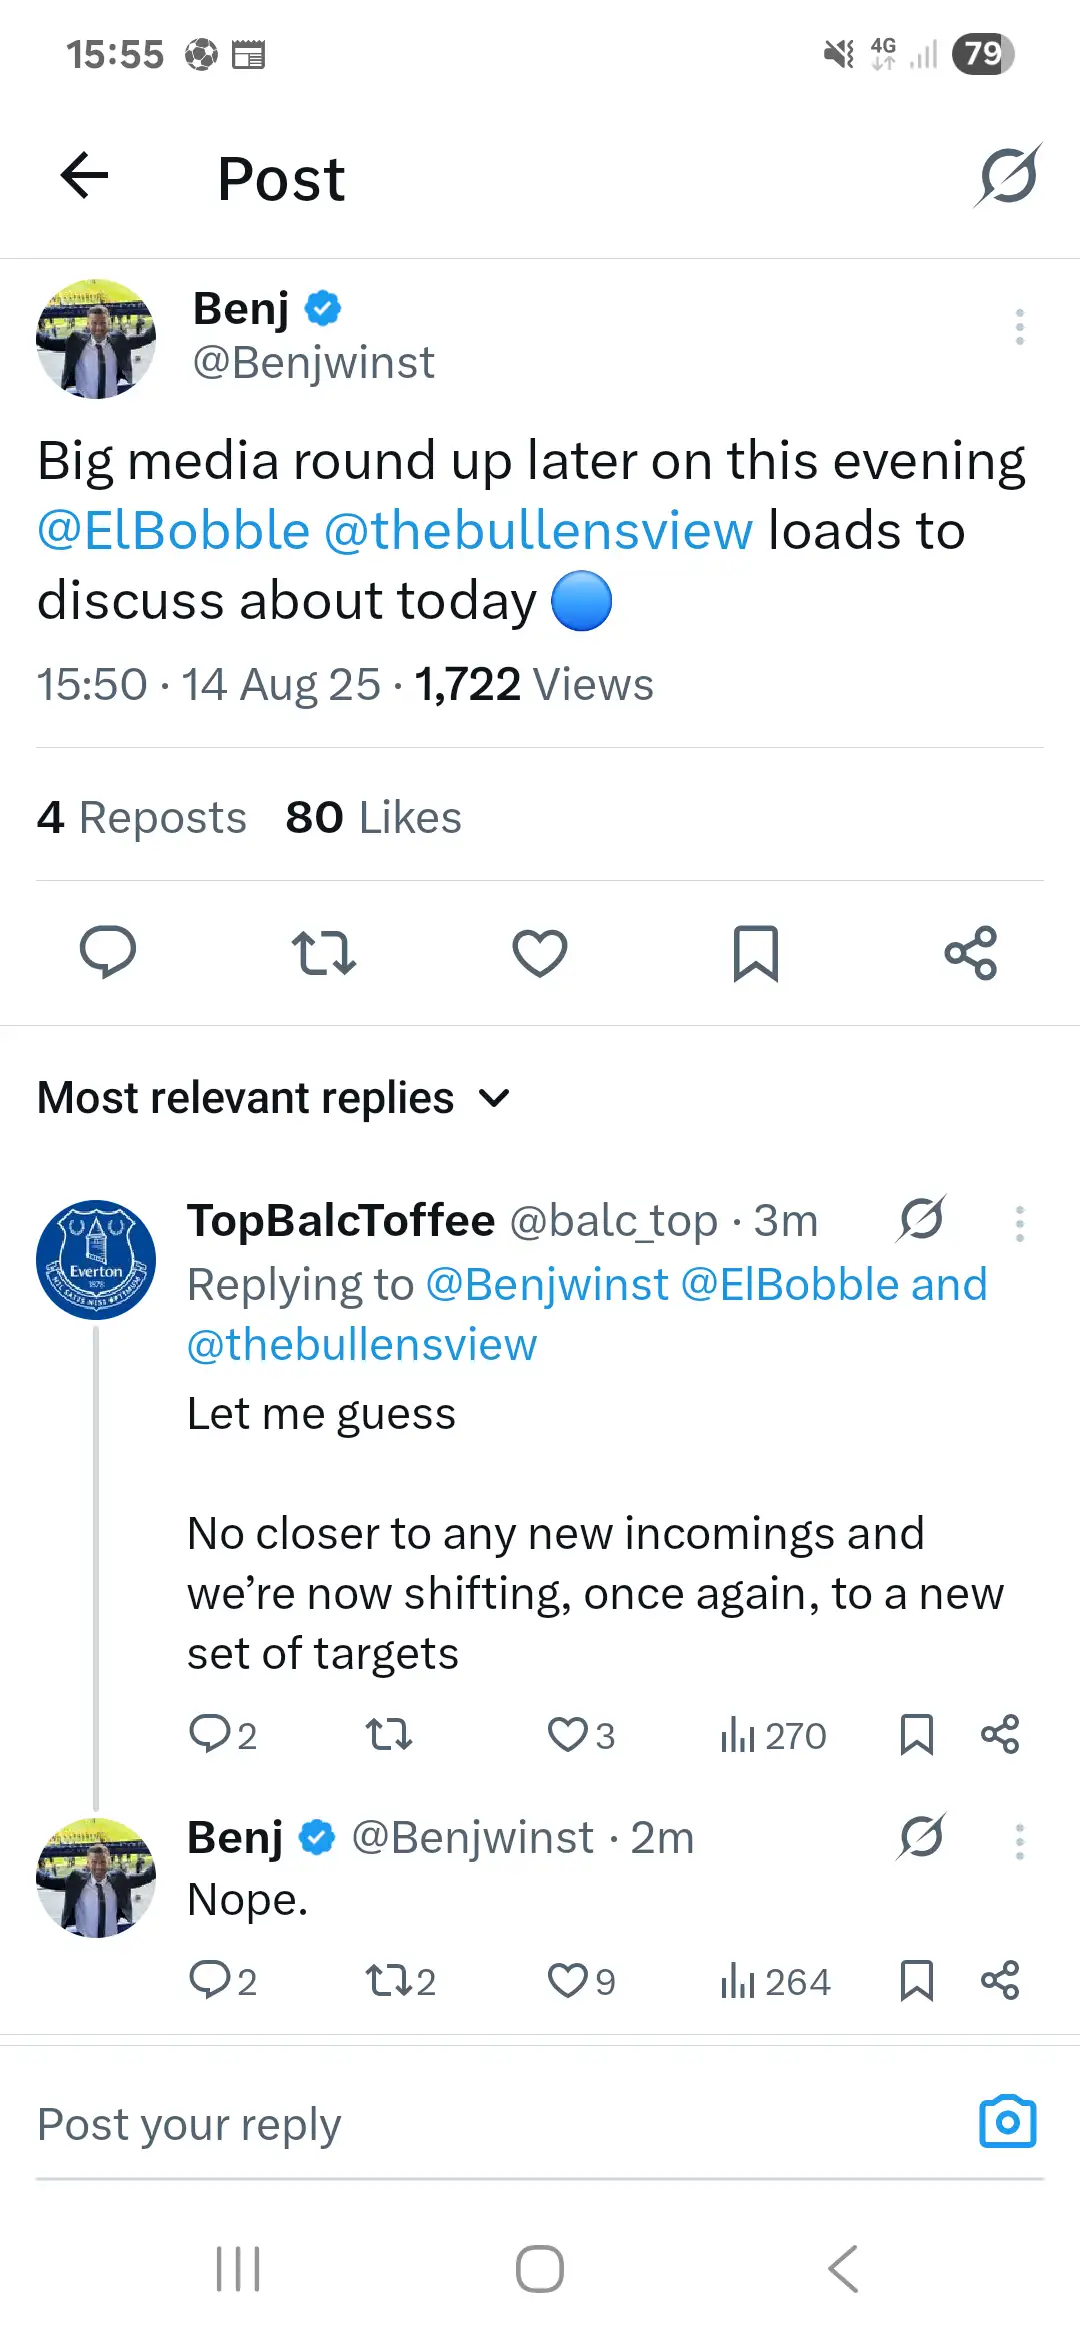Bookmark the main Benj post
Image resolution: width=1080 pixels, height=2340 pixels.
(x=755, y=952)
